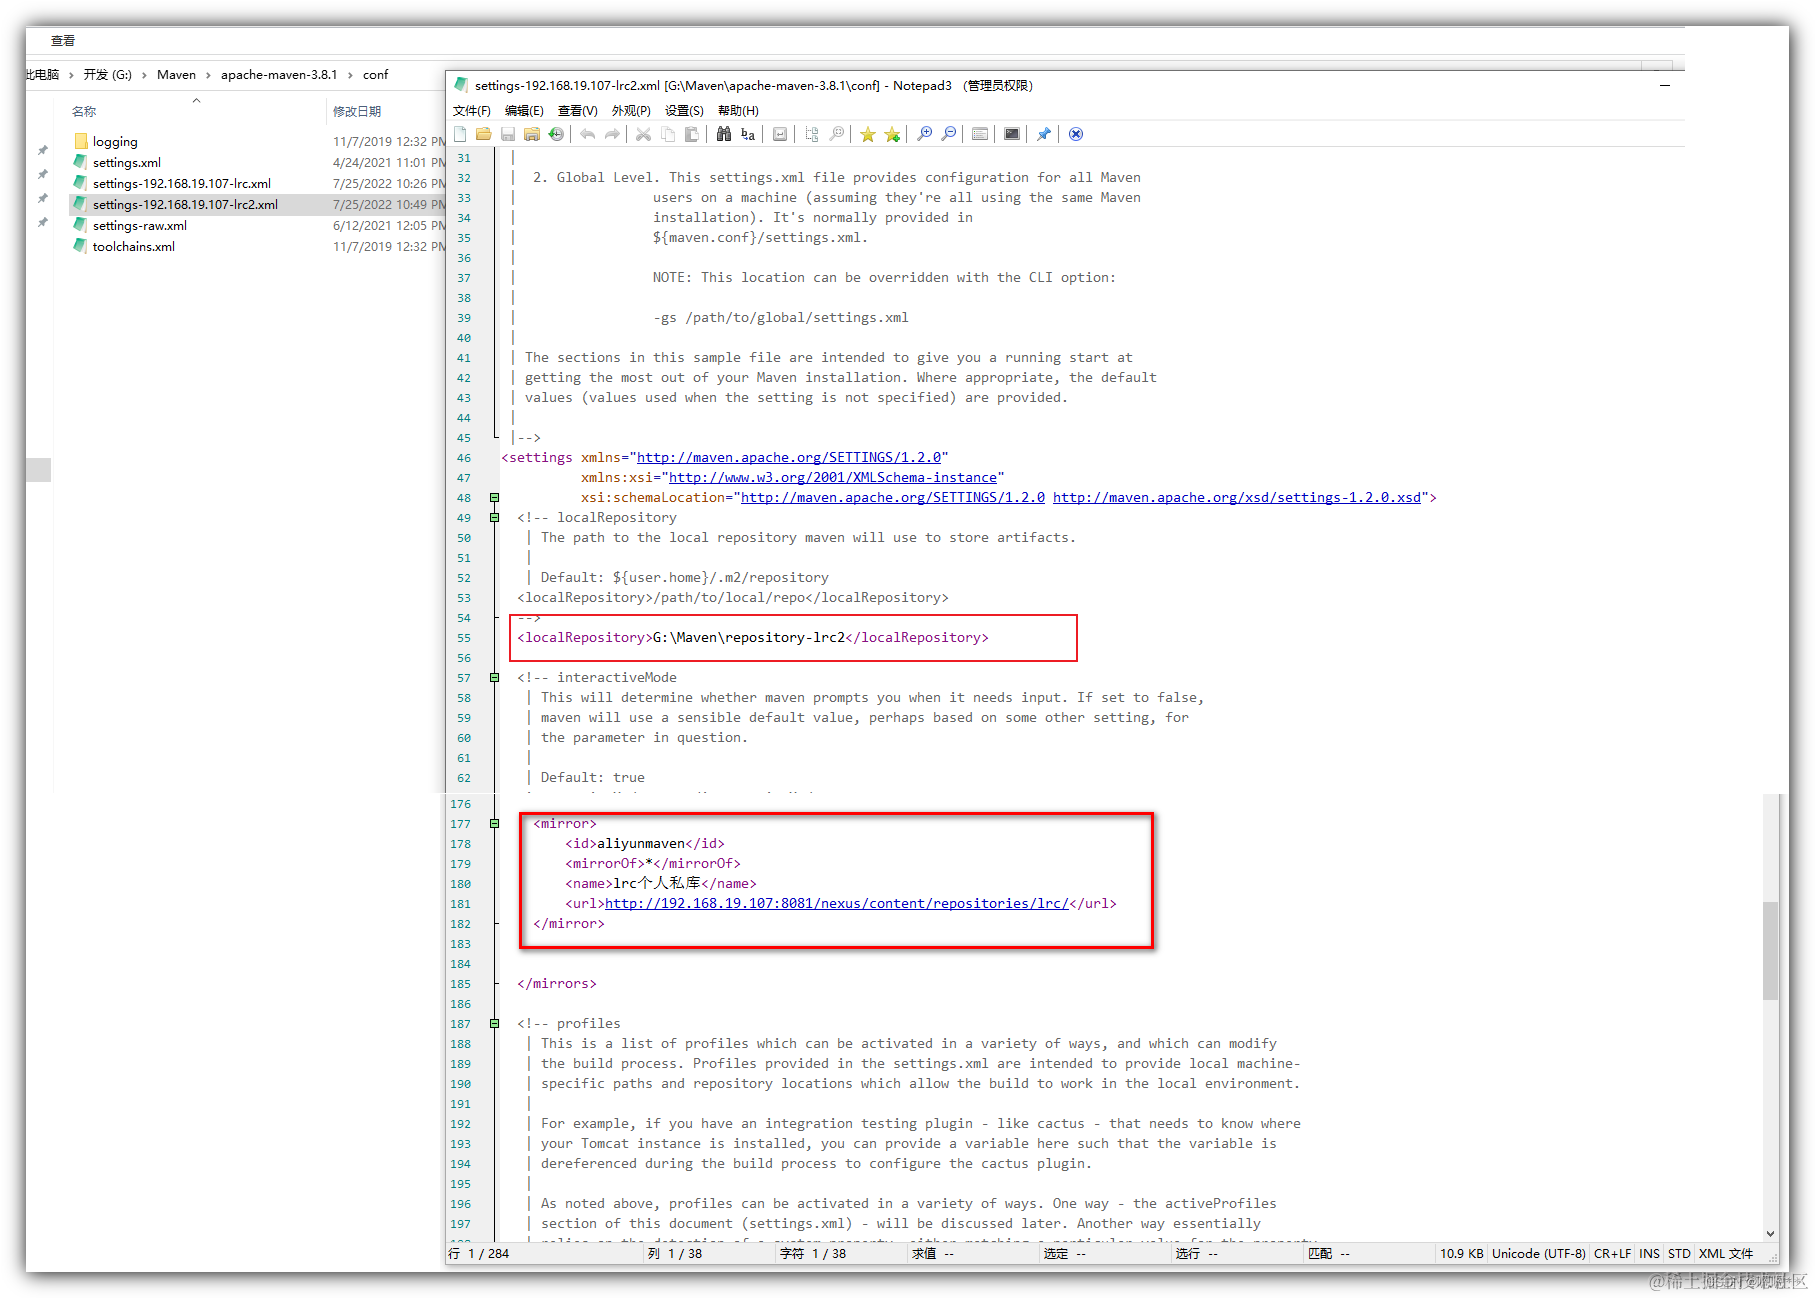Redo the edit via toolbar arrow

click(612, 134)
